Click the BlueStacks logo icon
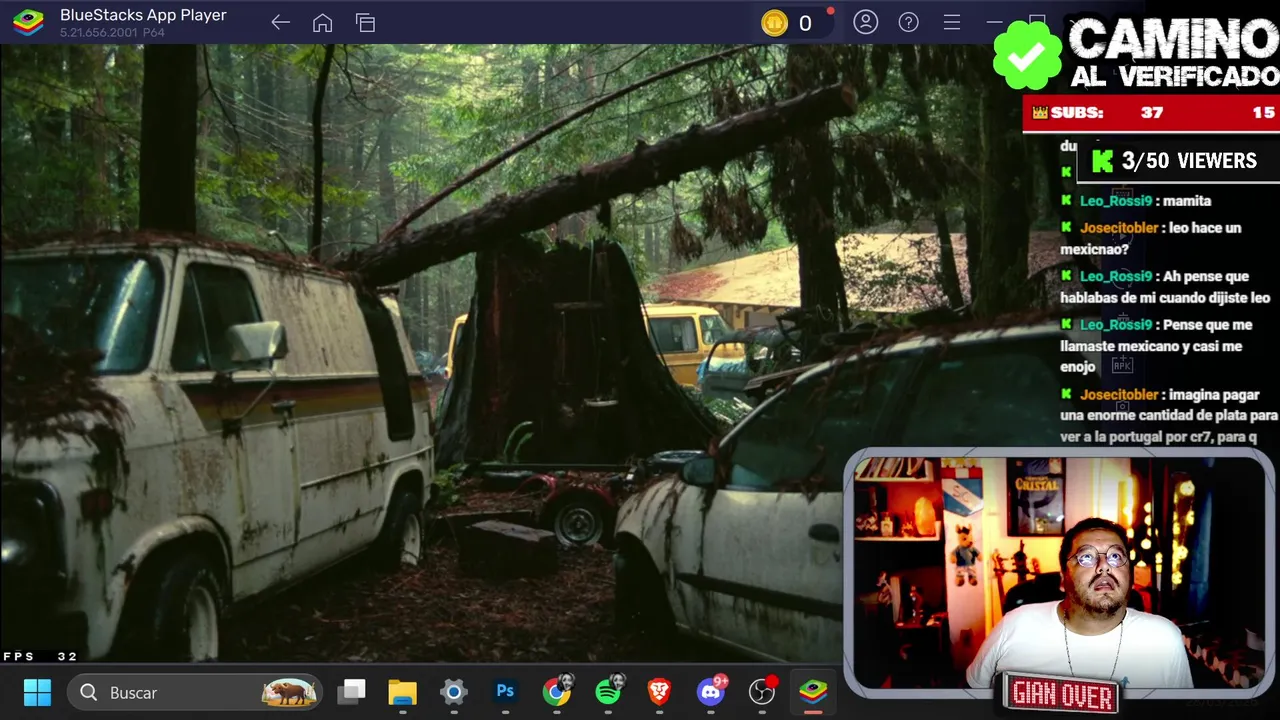 tap(28, 22)
